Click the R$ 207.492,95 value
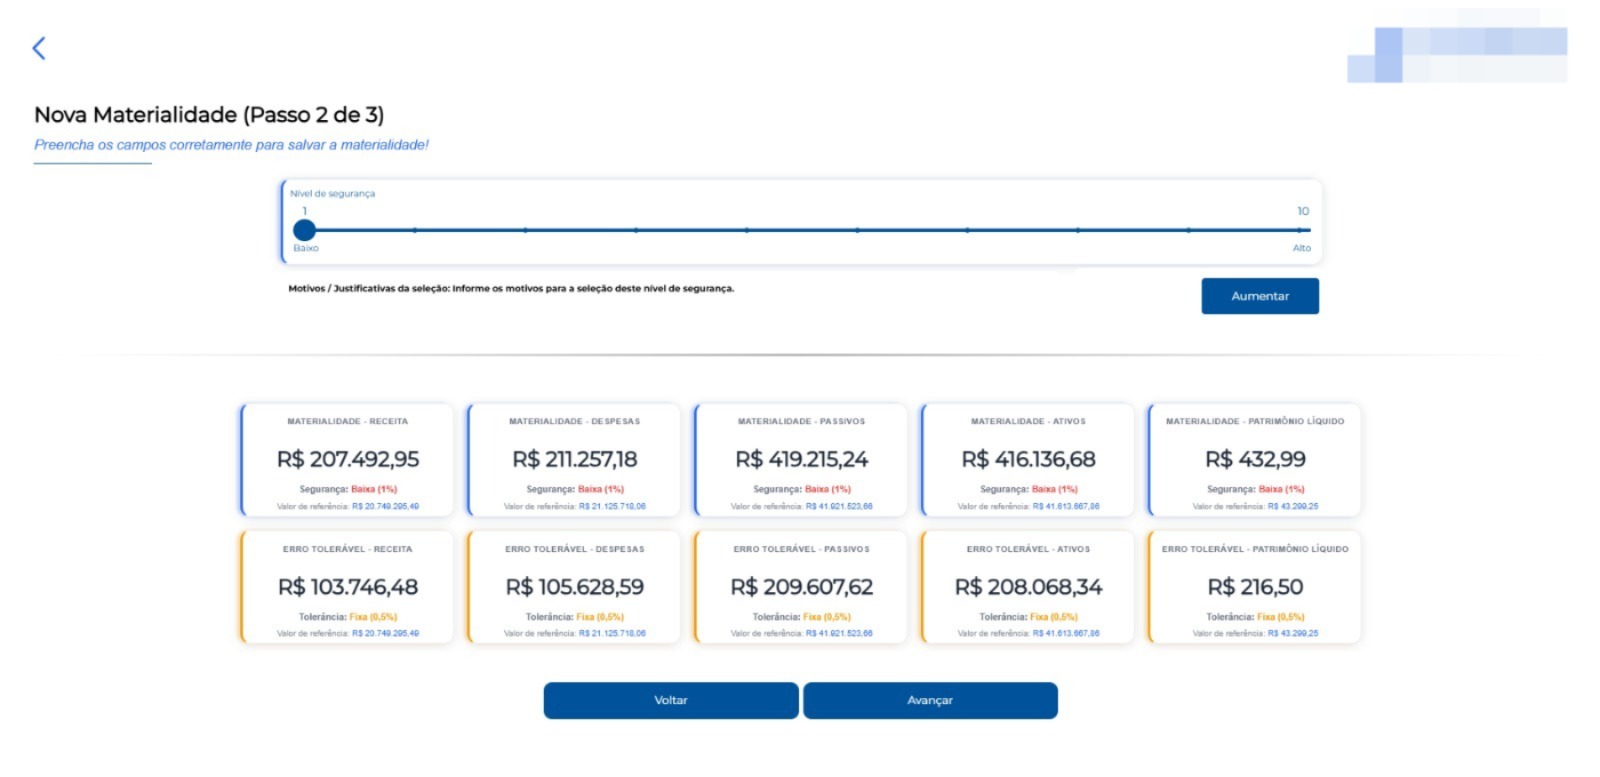1600x777 pixels. (348, 459)
